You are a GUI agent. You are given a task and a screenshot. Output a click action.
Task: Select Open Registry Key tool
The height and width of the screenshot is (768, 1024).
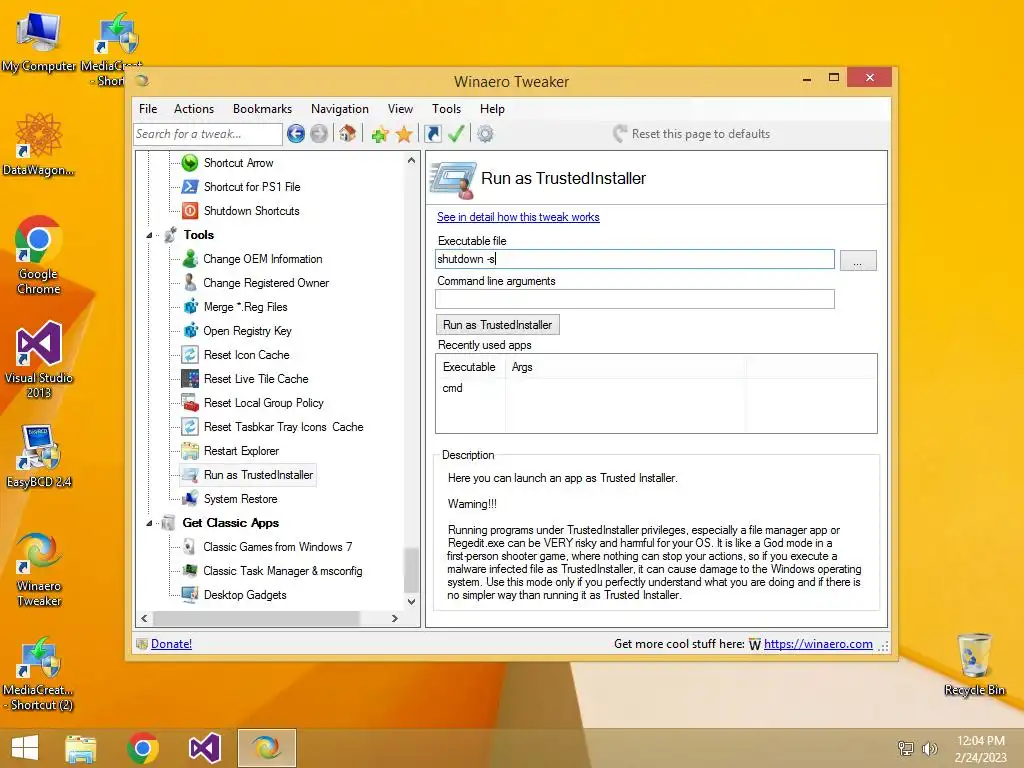point(247,331)
